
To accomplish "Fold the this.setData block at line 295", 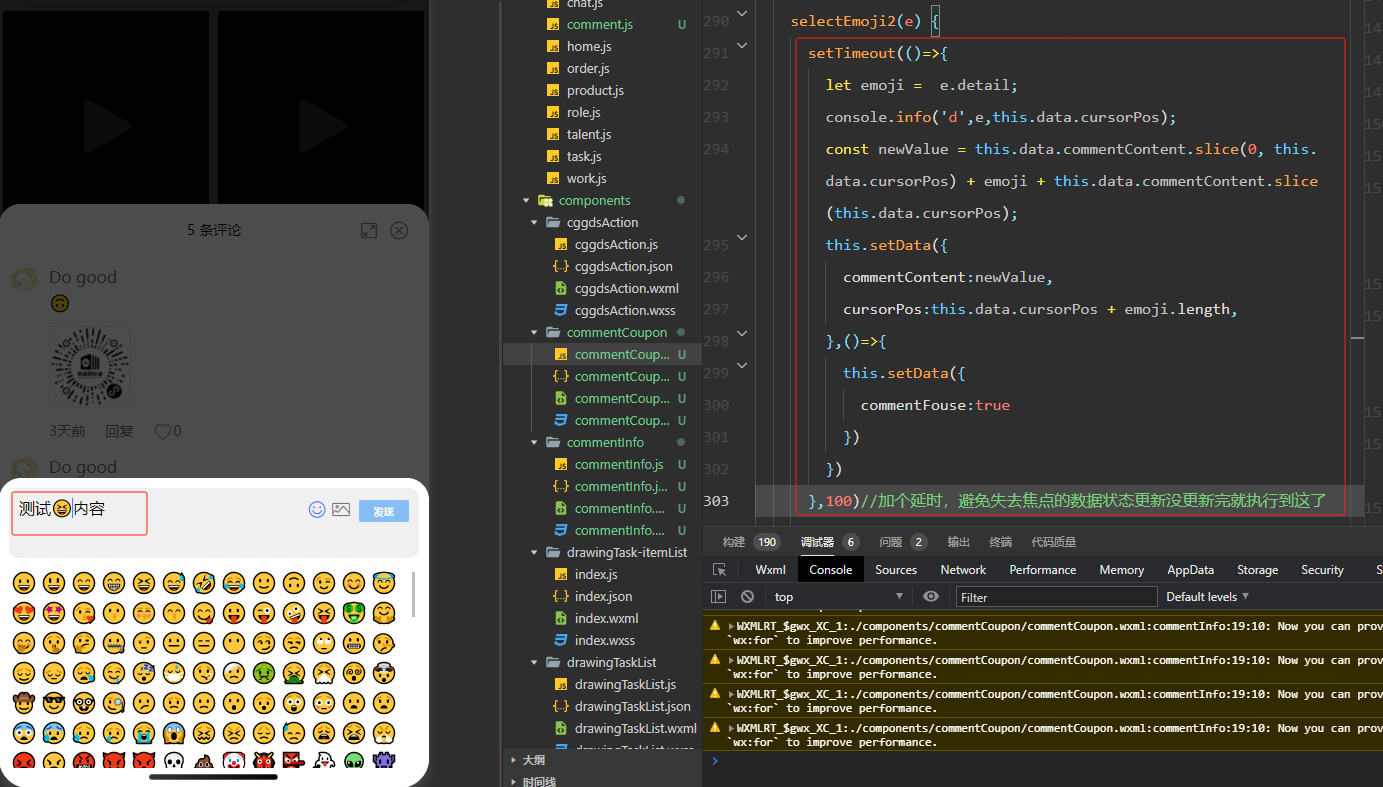I will [x=742, y=237].
